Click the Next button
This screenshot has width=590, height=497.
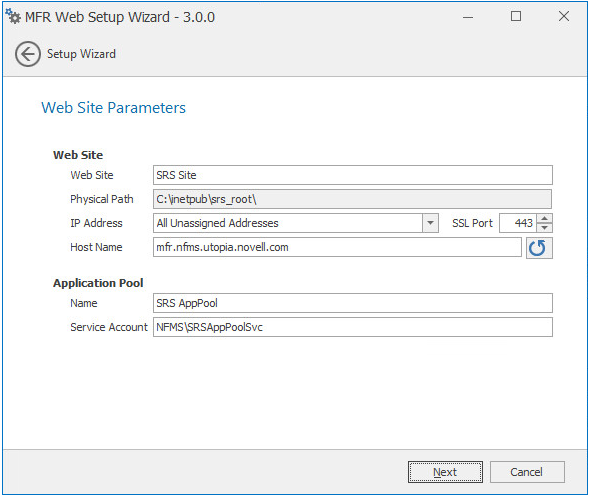point(445,472)
